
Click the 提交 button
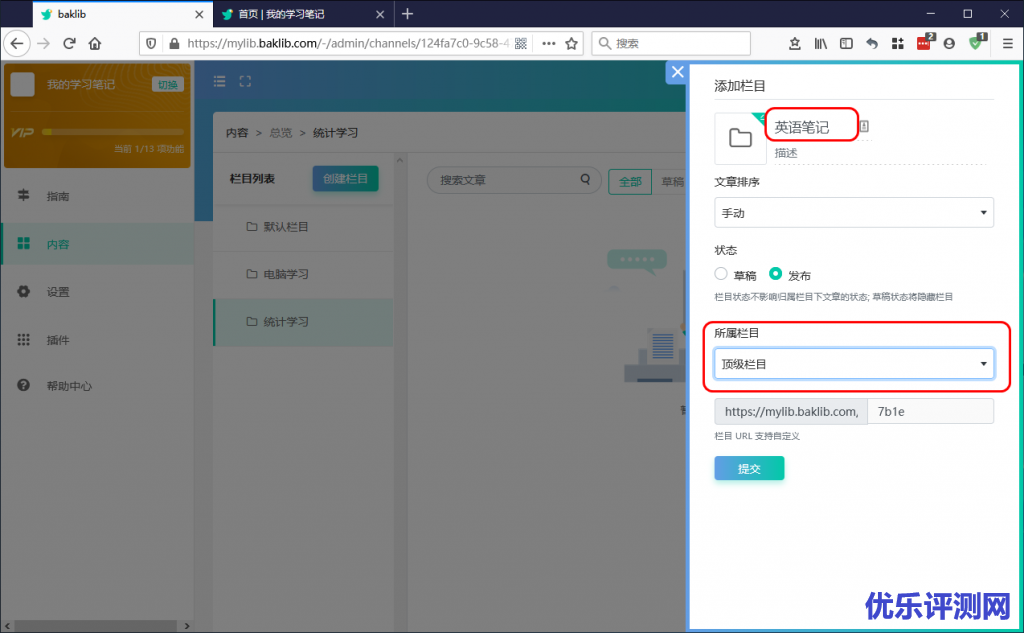(748, 468)
